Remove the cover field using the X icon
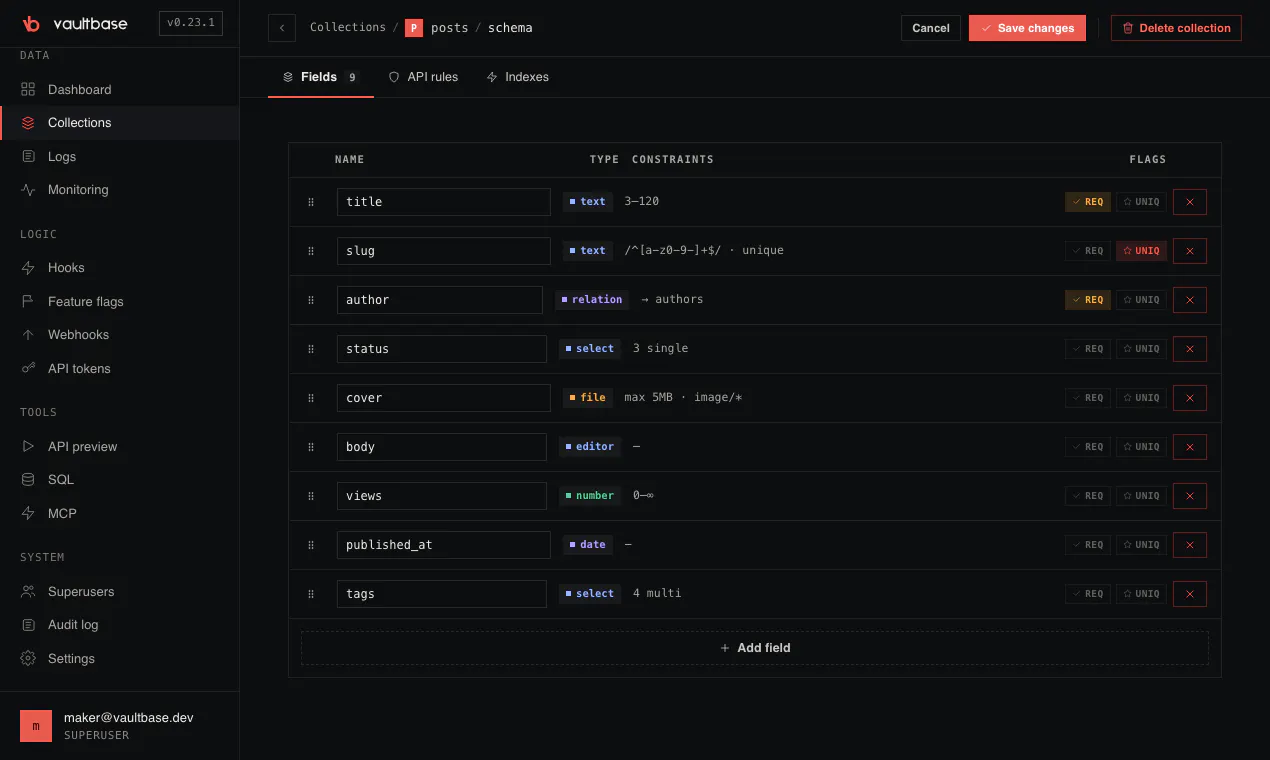This screenshot has height=760, width=1270. (1190, 398)
